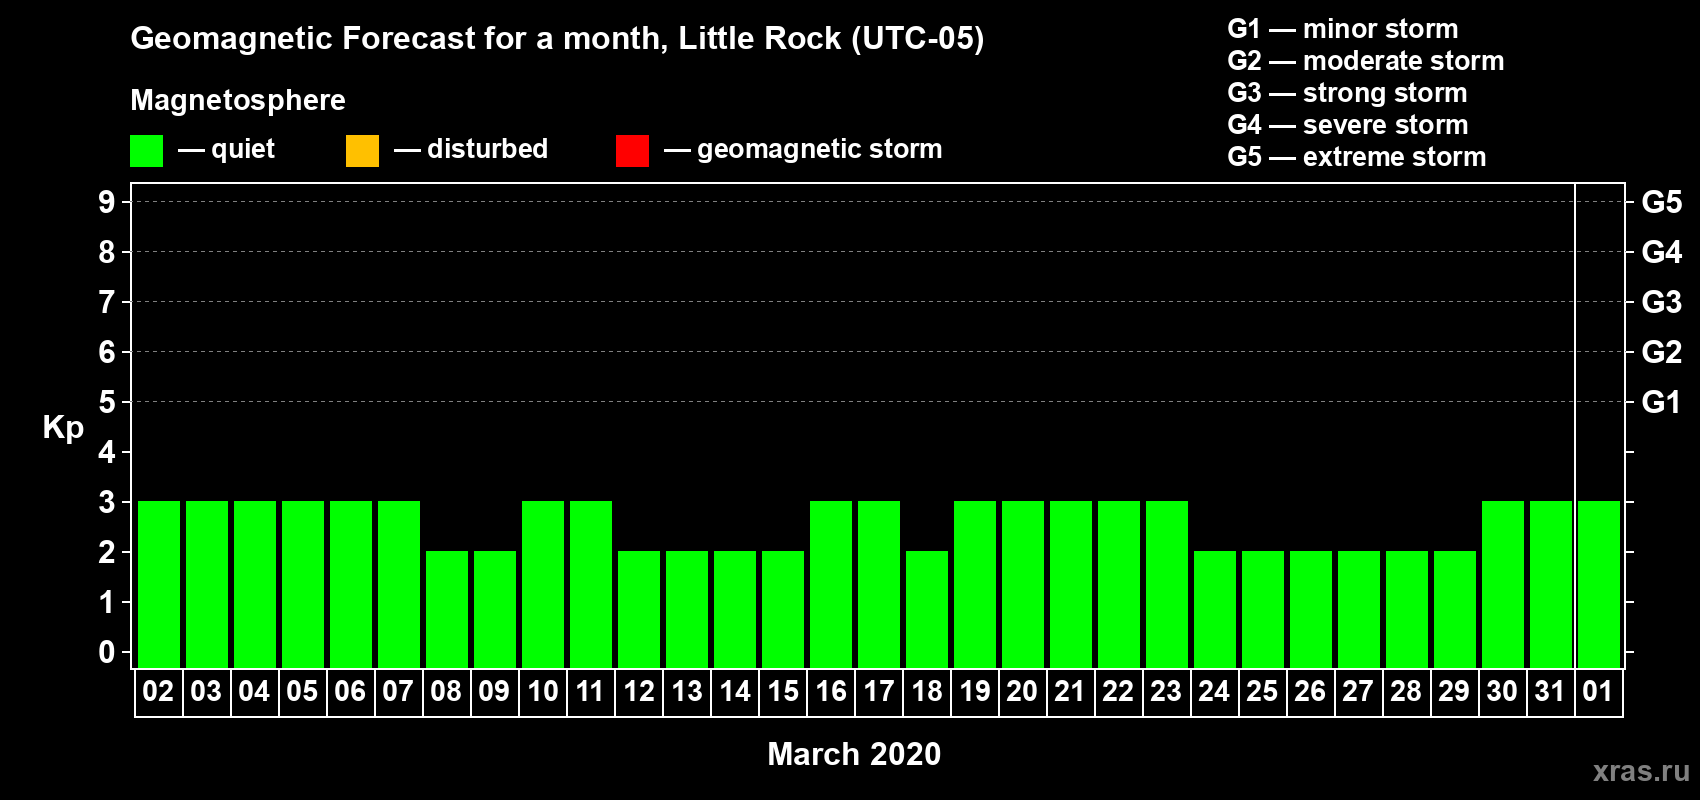The image size is (1700, 800).
Task: Click the 'G3 — strong storm' legend line
Action: coord(1347,93)
